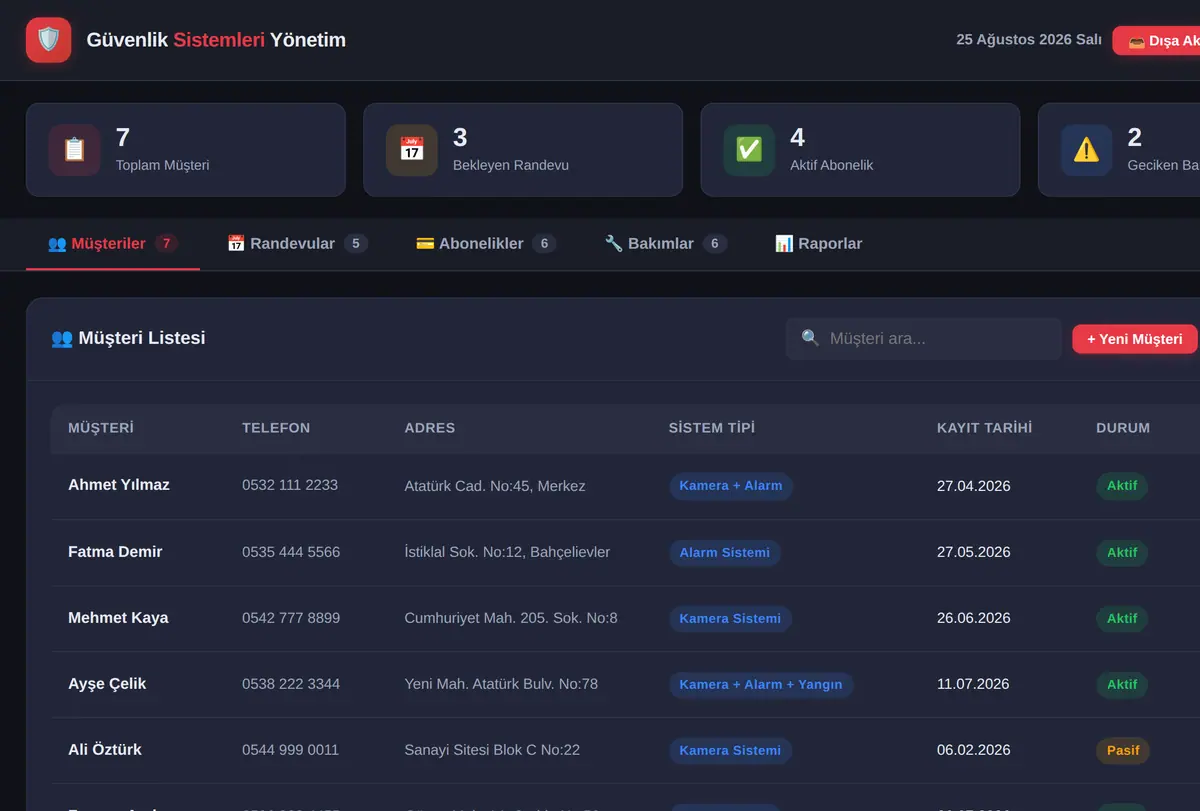
Task: Click the Aktif status badge for Mehmet Kaya
Action: (x=1122, y=619)
